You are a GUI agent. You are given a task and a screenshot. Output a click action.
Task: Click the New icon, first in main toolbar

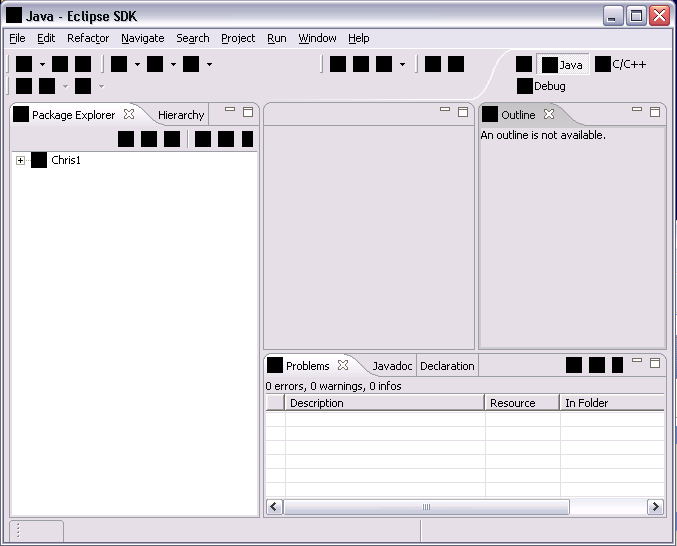pos(24,64)
